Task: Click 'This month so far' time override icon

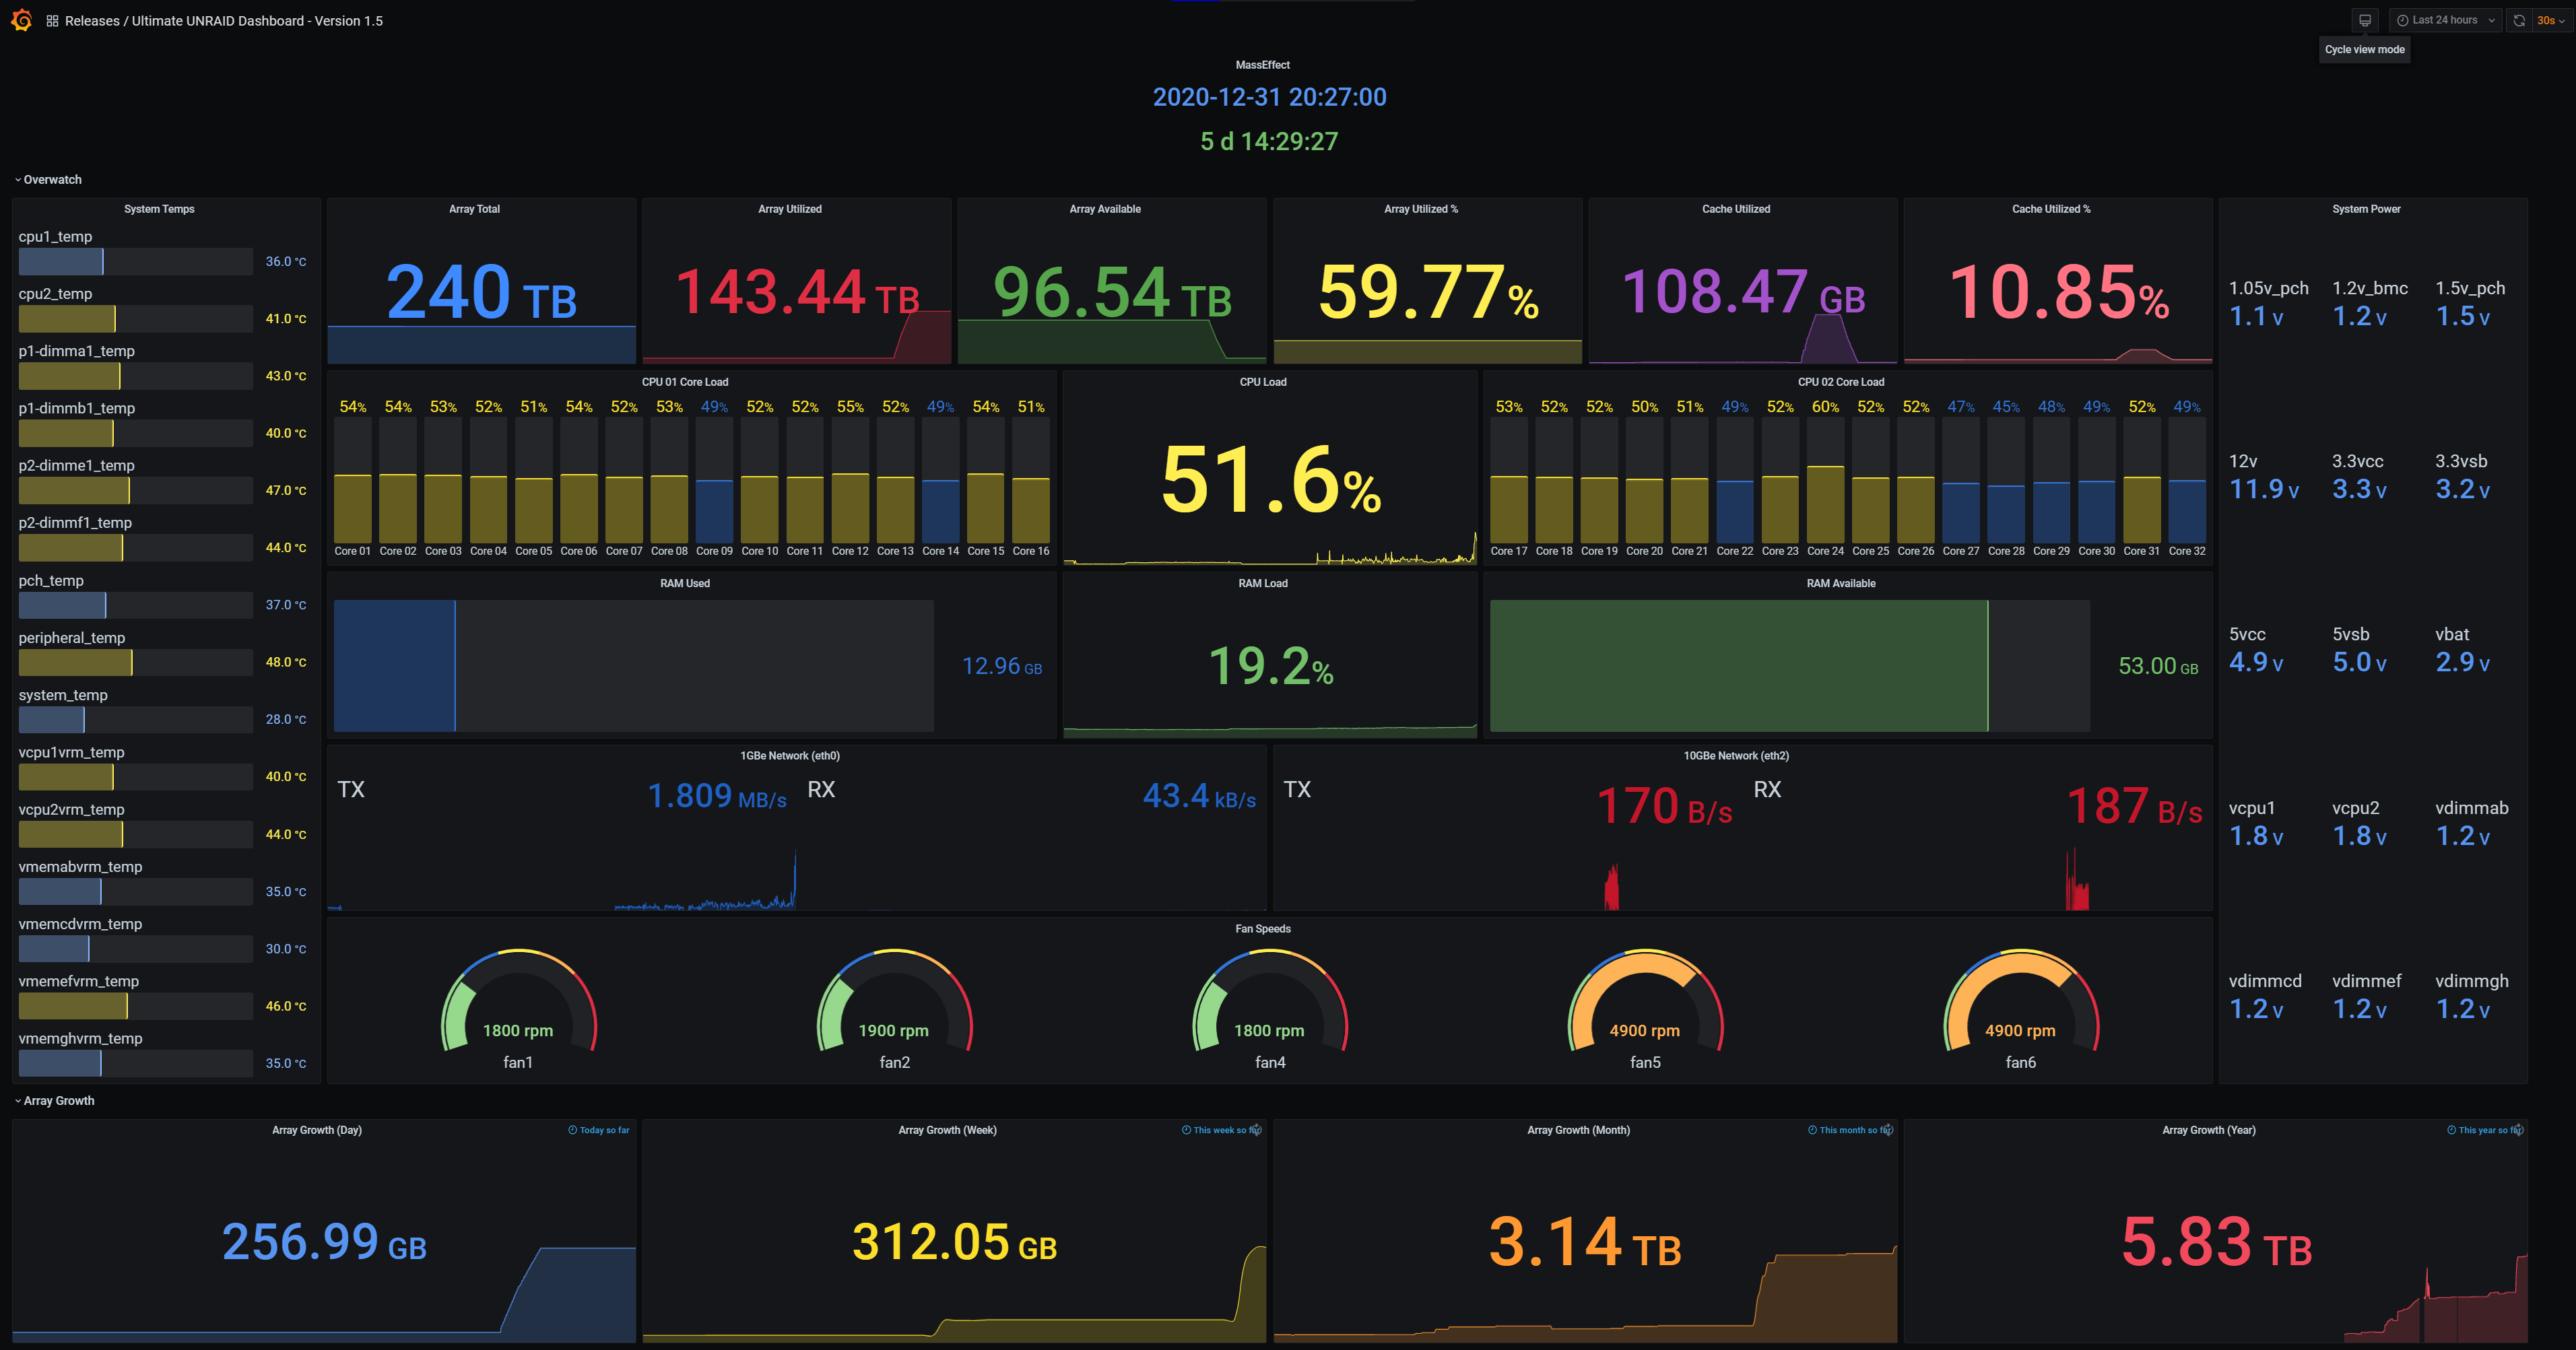Action: point(1812,1130)
